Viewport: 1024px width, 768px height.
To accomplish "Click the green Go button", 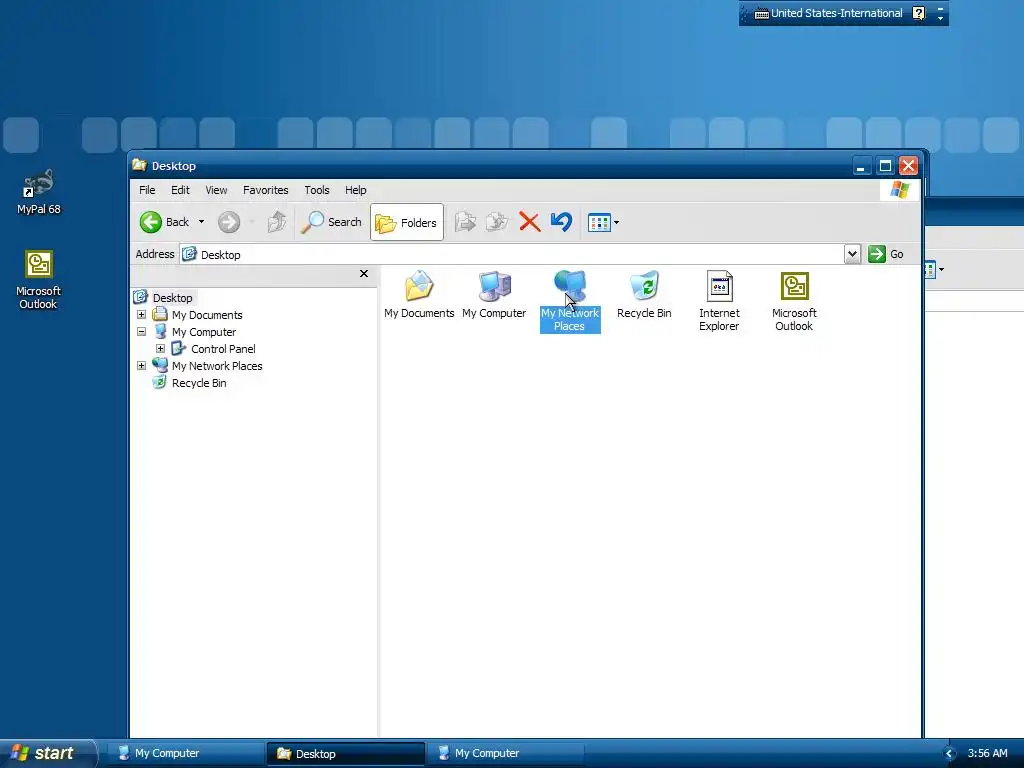I will pos(886,254).
